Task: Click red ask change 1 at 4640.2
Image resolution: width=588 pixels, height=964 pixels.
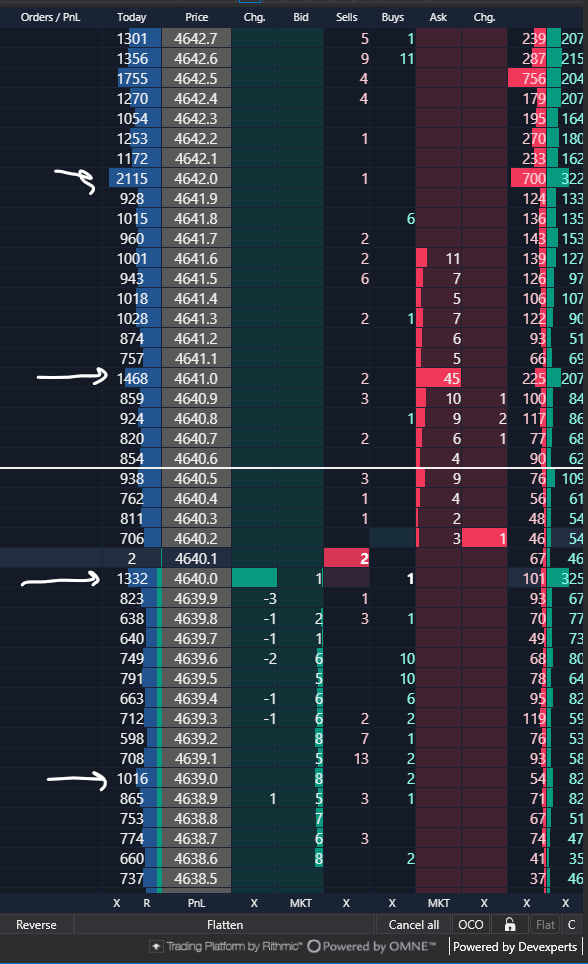Action: (x=485, y=539)
